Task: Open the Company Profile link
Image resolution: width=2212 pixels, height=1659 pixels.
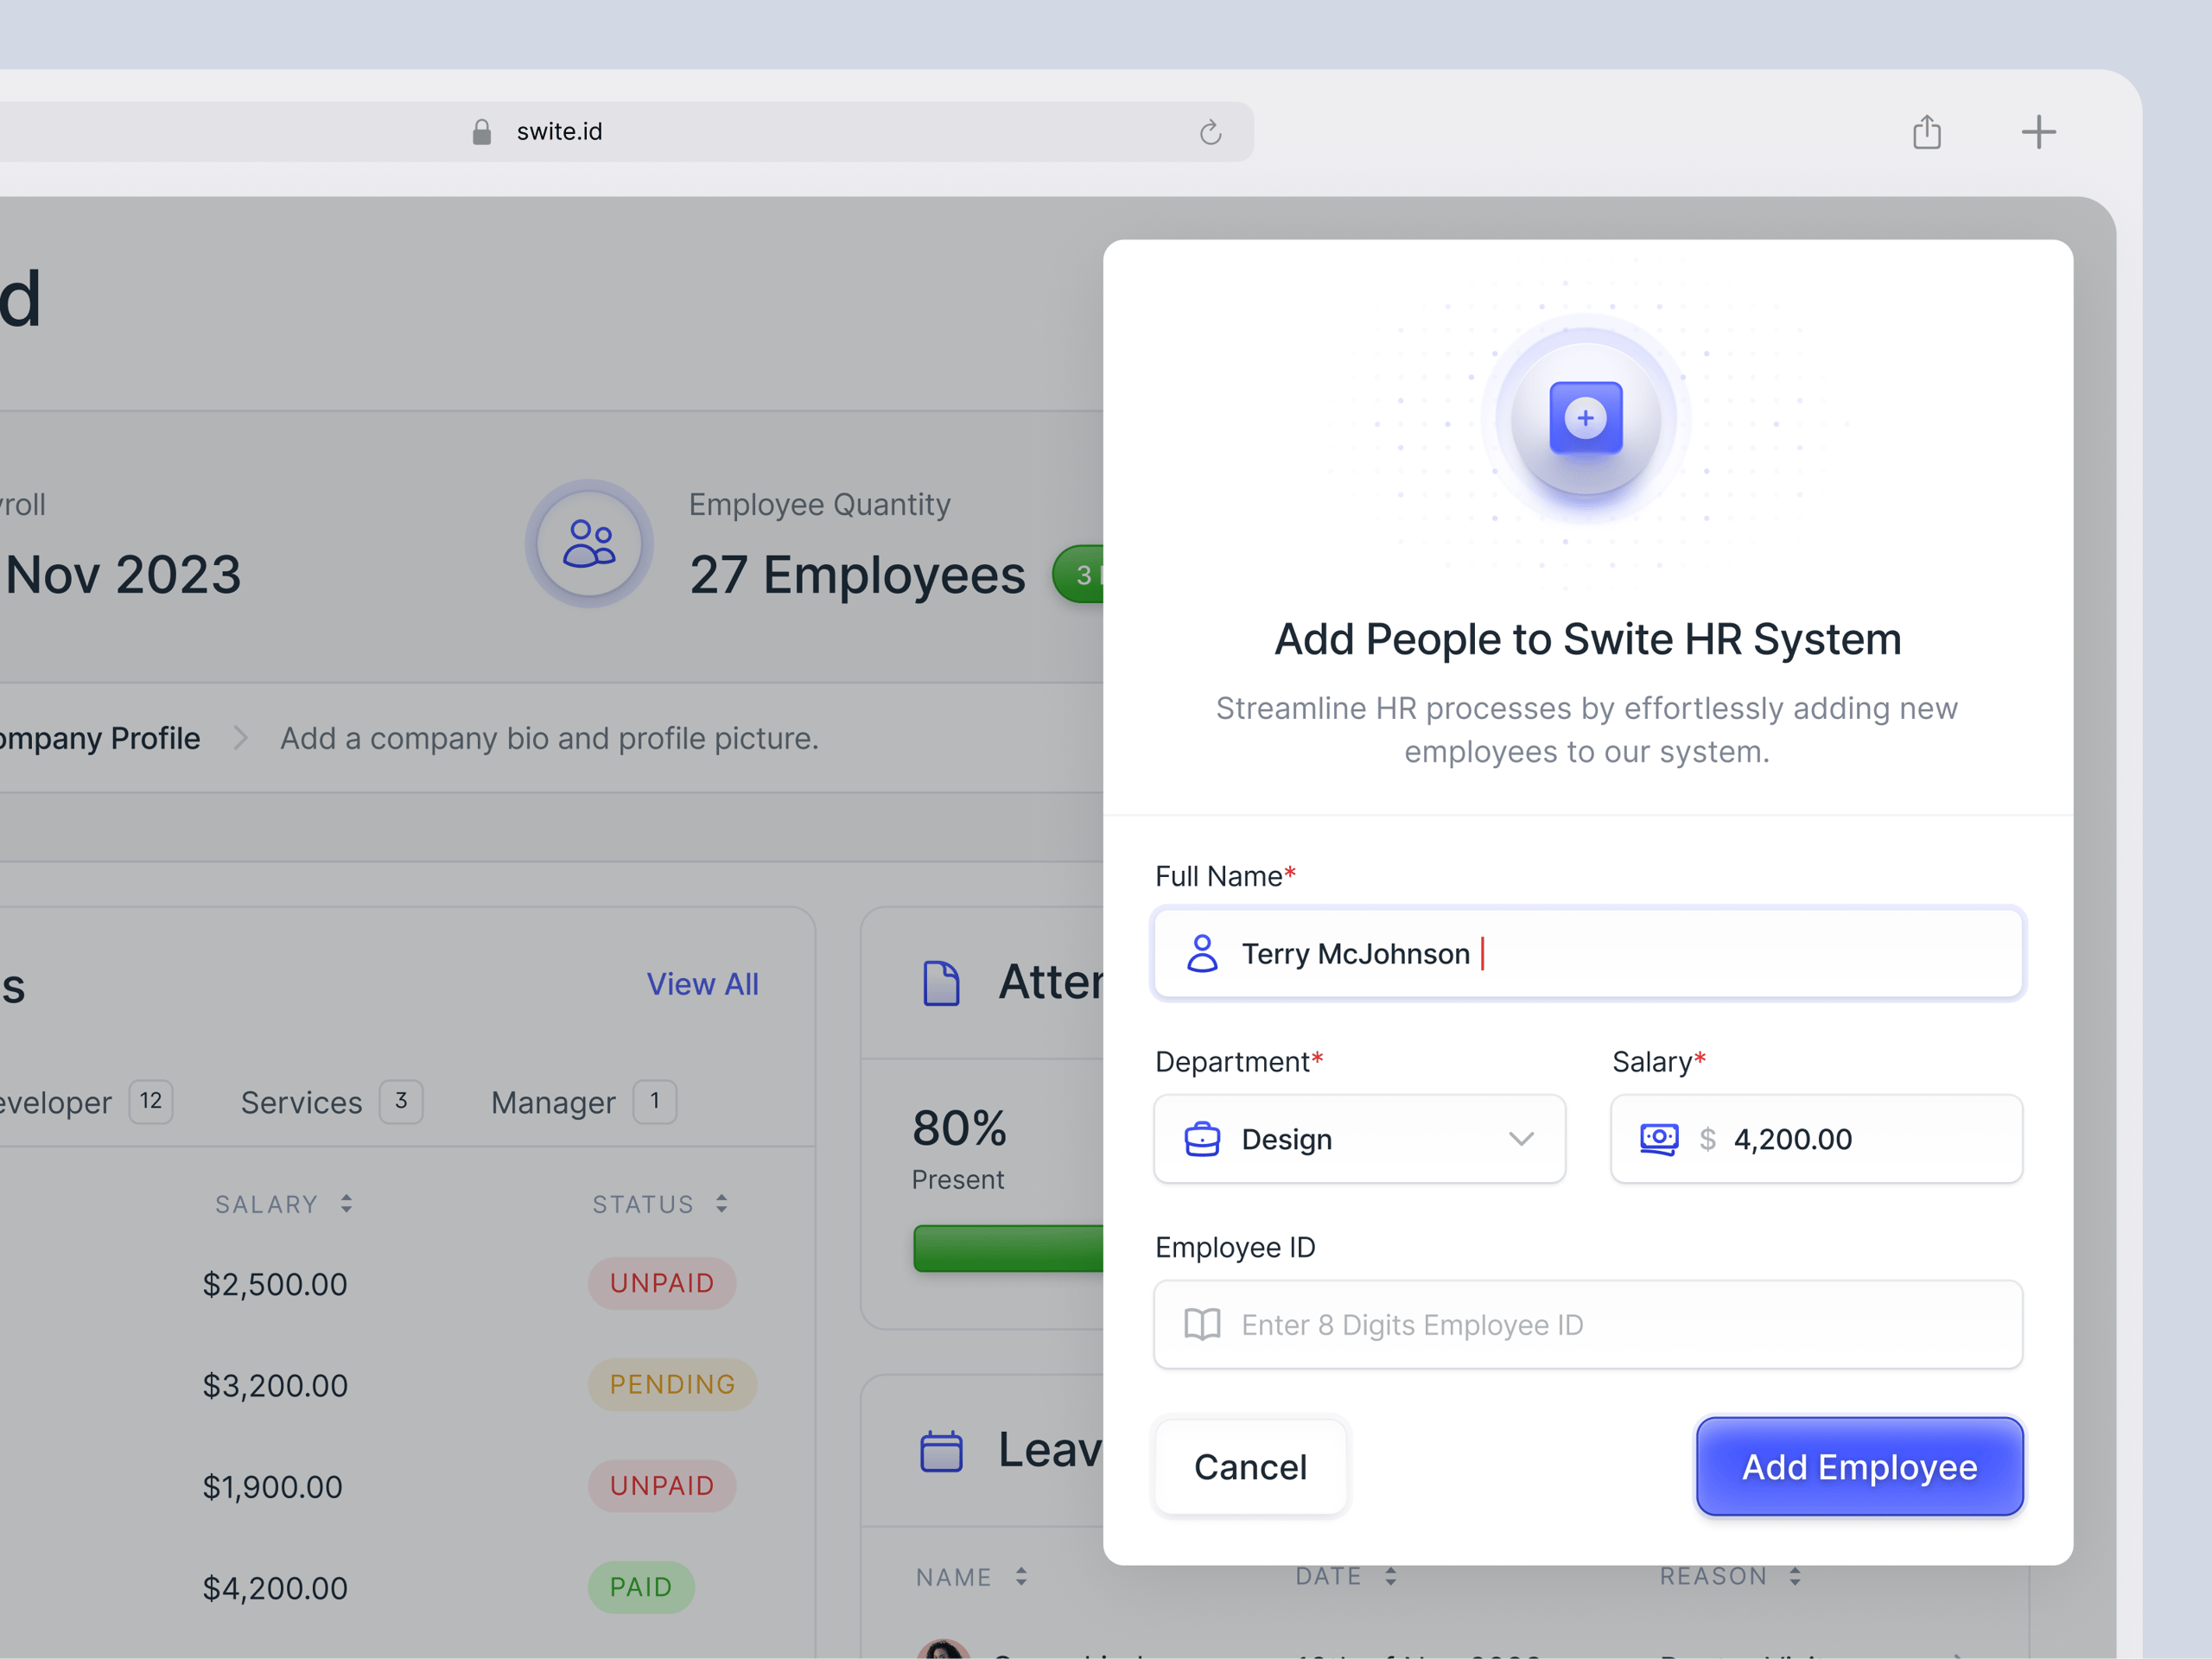Action: [x=100, y=738]
